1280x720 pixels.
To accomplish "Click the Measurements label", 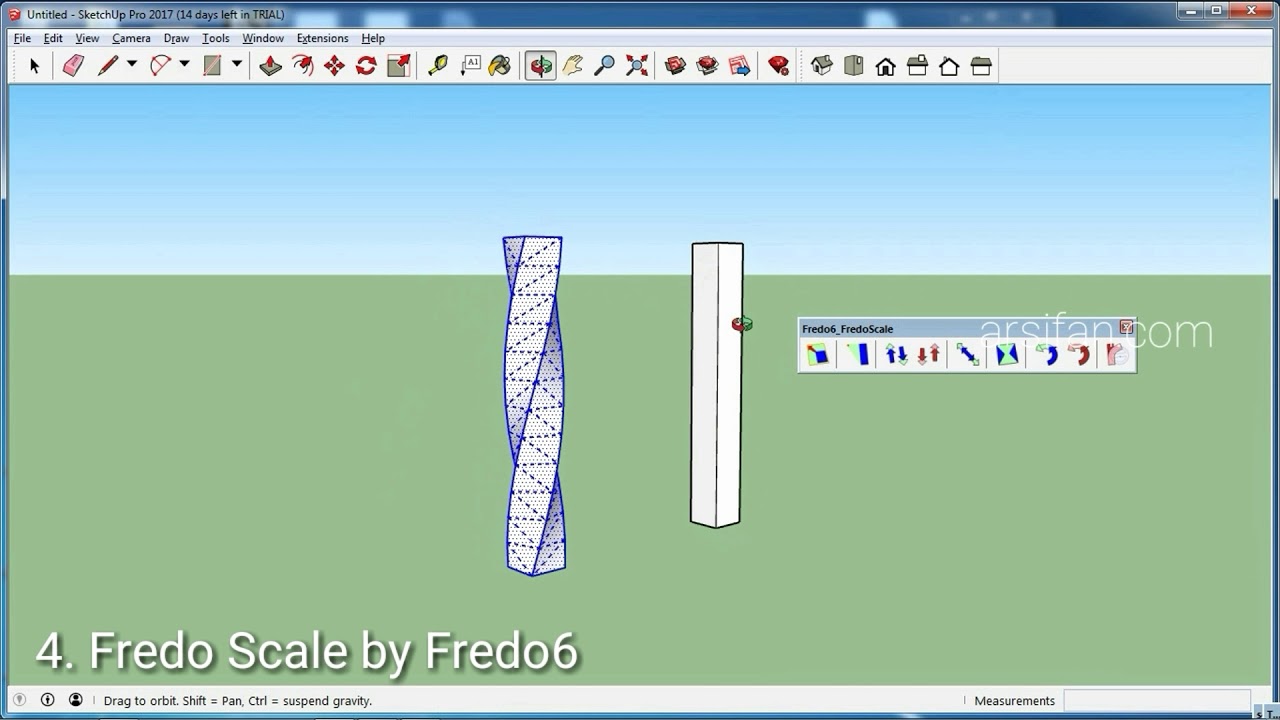I will coord(1014,701).
